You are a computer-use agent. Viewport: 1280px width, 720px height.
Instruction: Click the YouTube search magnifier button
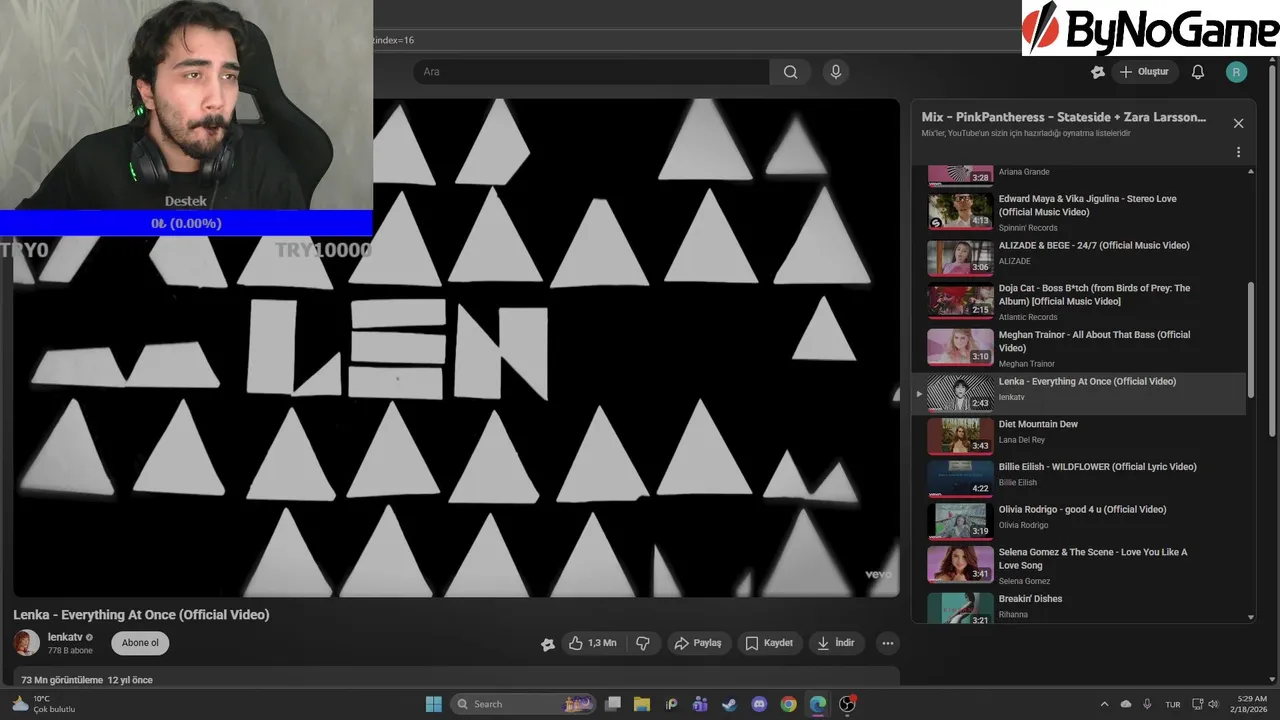pyautogui.click(x=790, y=72)
